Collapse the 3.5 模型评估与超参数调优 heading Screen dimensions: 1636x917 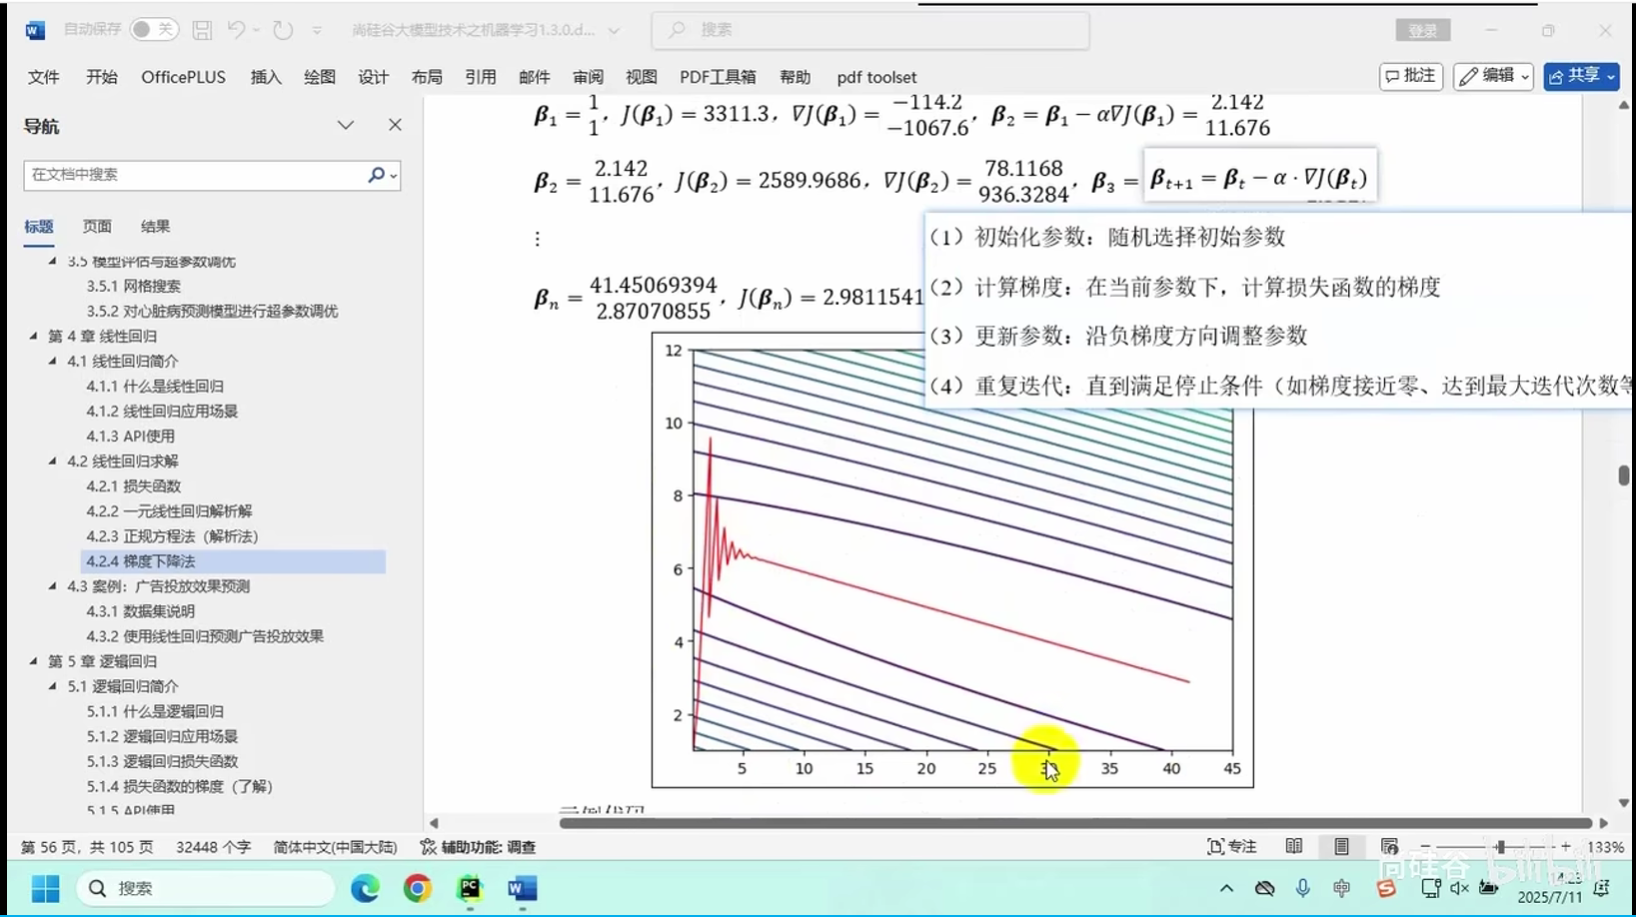pos(52,261)
